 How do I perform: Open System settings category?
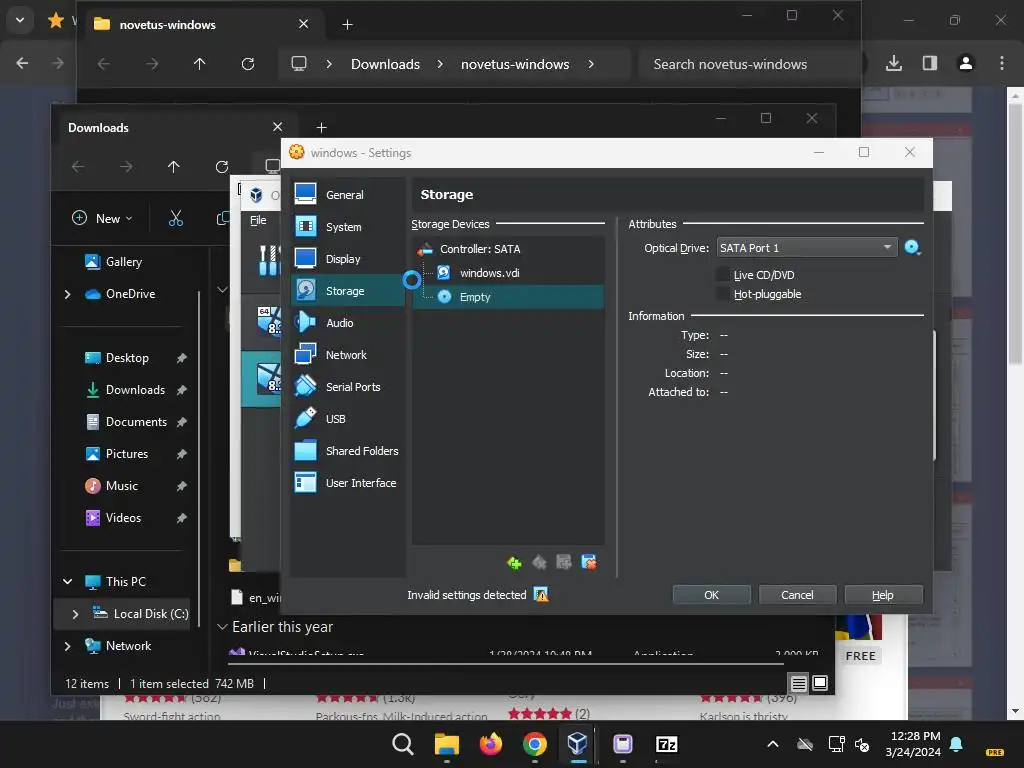click(x=347, y=227)
